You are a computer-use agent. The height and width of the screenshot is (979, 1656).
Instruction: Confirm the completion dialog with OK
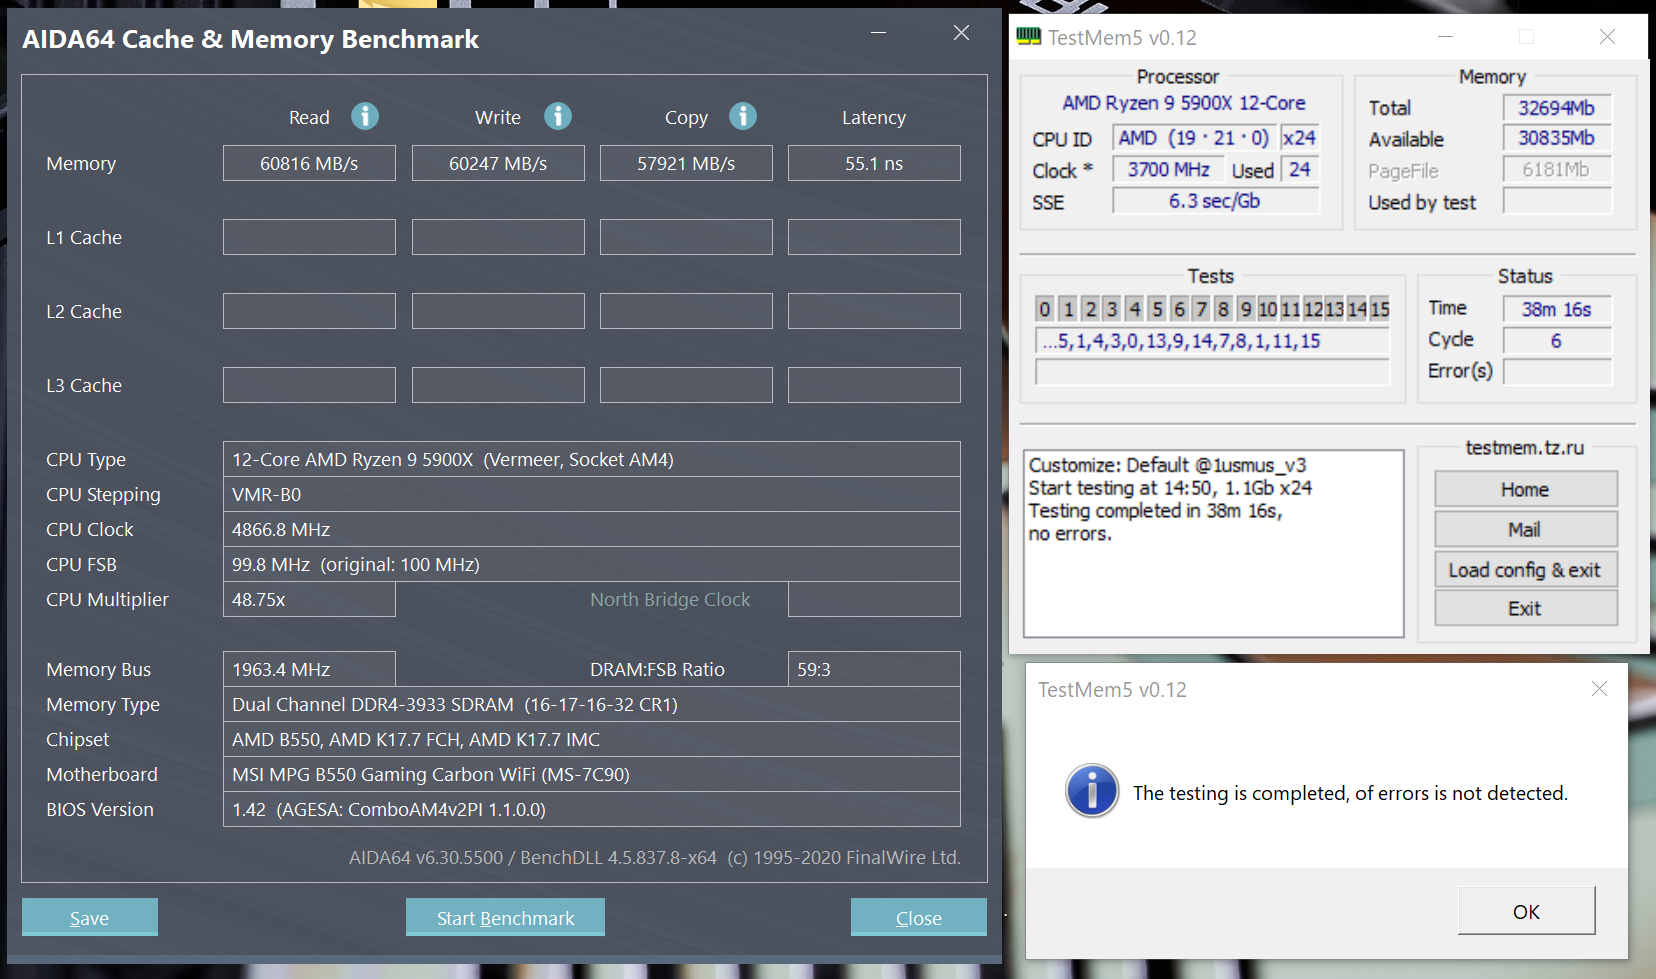(1526, 911)
